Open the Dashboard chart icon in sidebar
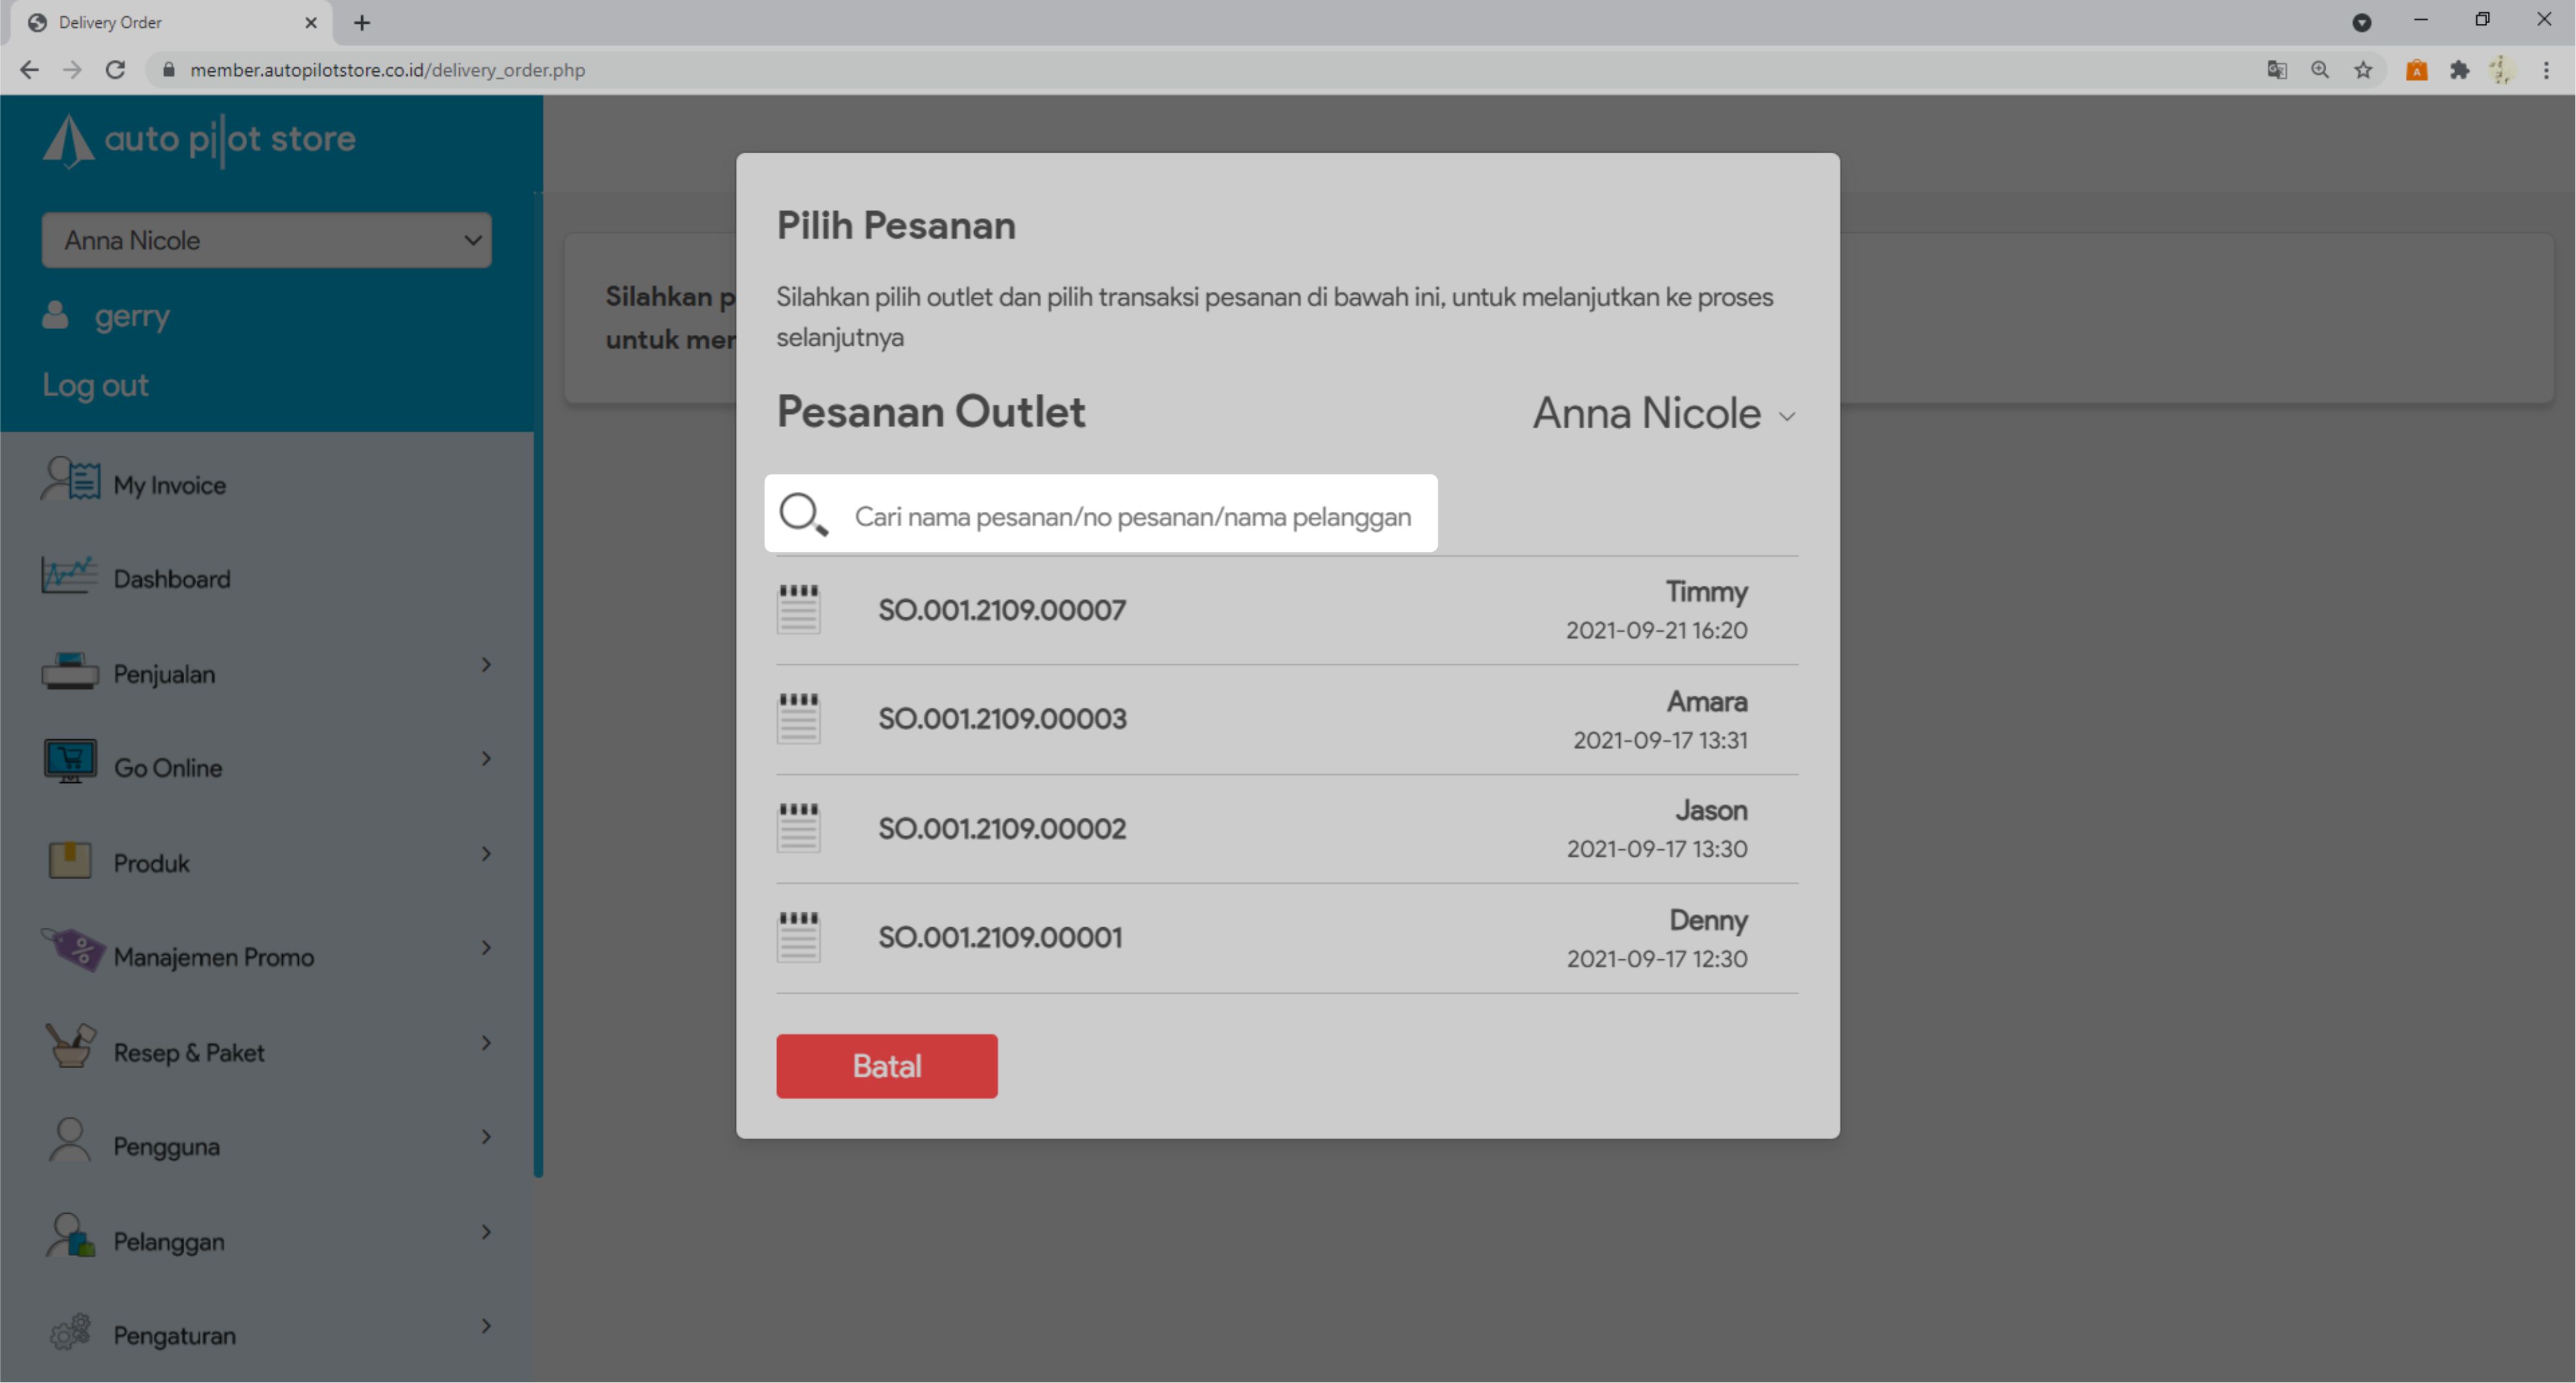This screenshot has width=2576, height=1383. (69, 577)
